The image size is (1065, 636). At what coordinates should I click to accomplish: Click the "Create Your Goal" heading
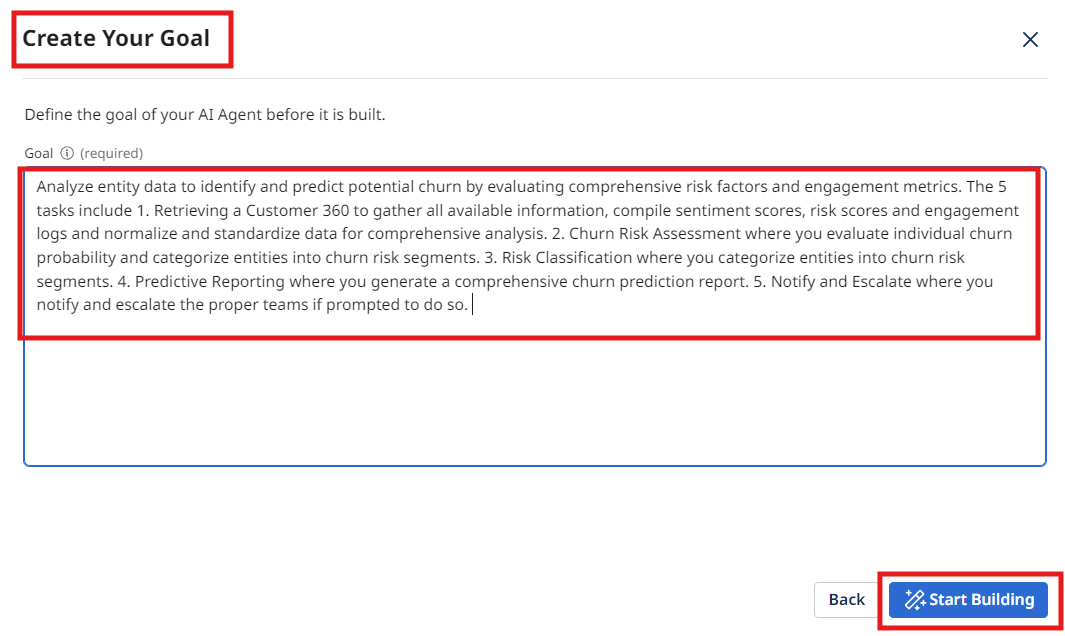pyautogui.click(x=116, y=39)
